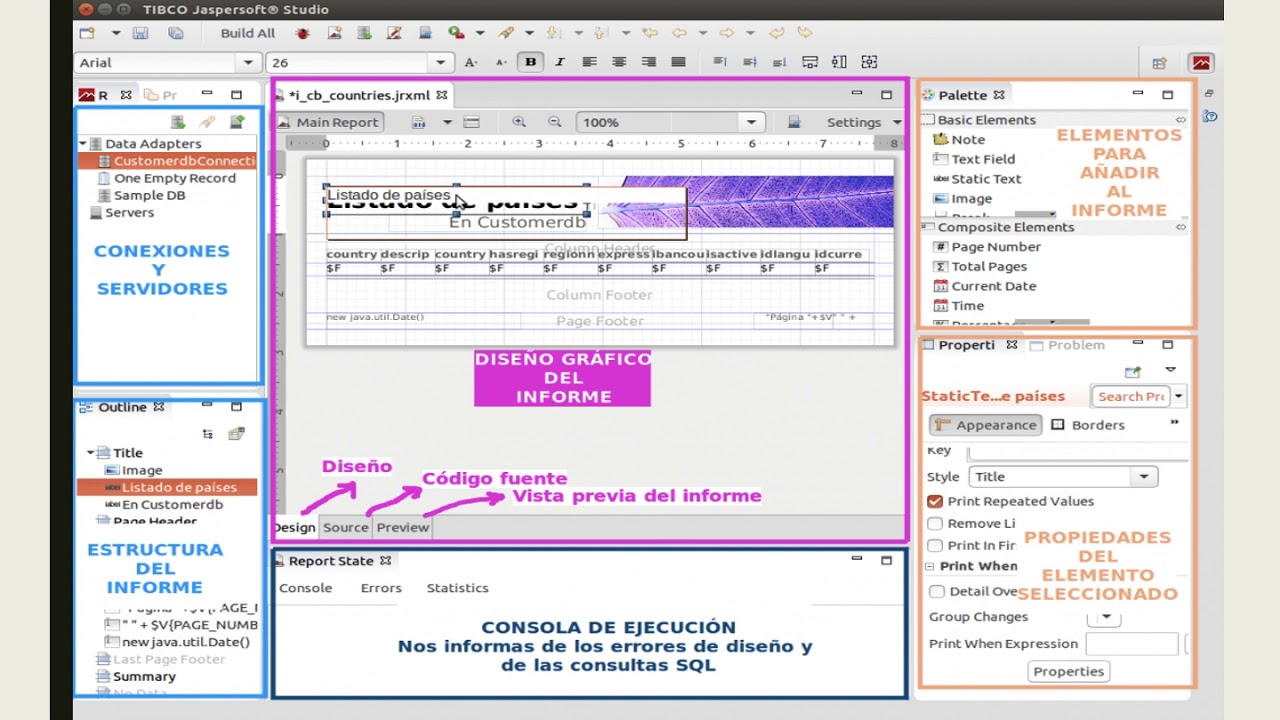Select Servers in repository tree
The image size is (1280, 720).
pos(122,212)
